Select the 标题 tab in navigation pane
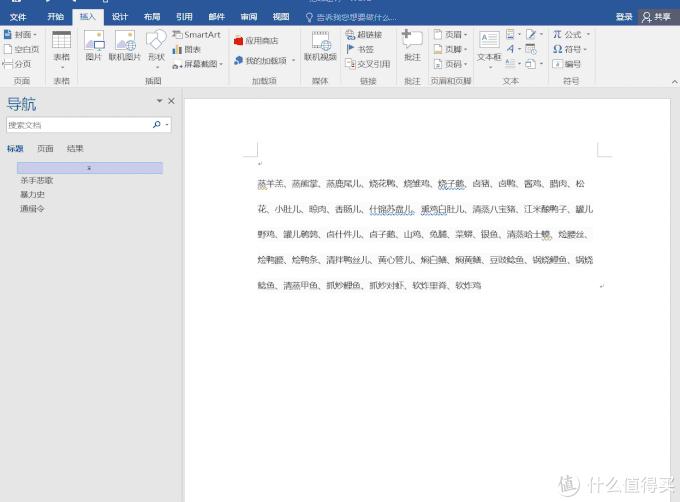The width and height of the screenshot is (680, 502). click(15, 149)
